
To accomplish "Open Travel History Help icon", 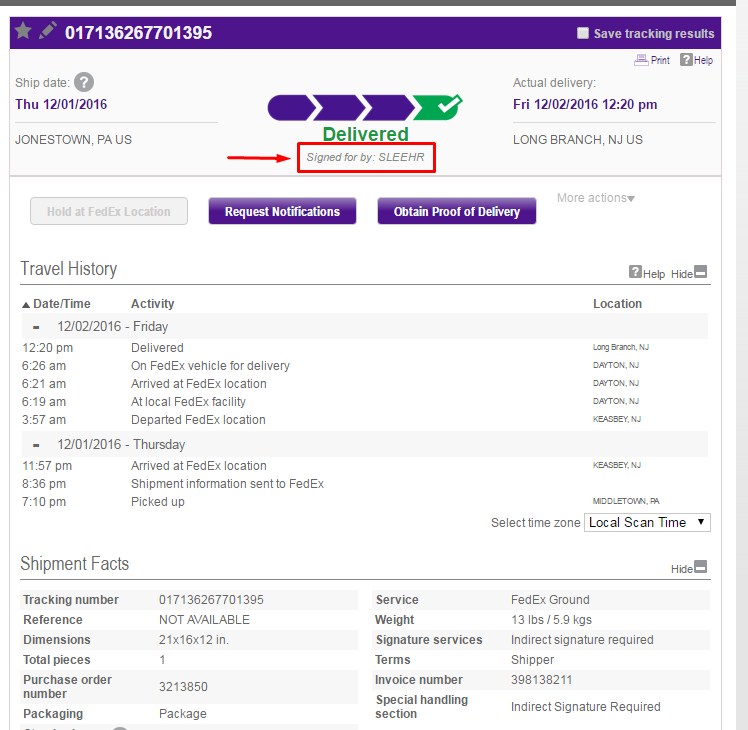I will point(646,273).
